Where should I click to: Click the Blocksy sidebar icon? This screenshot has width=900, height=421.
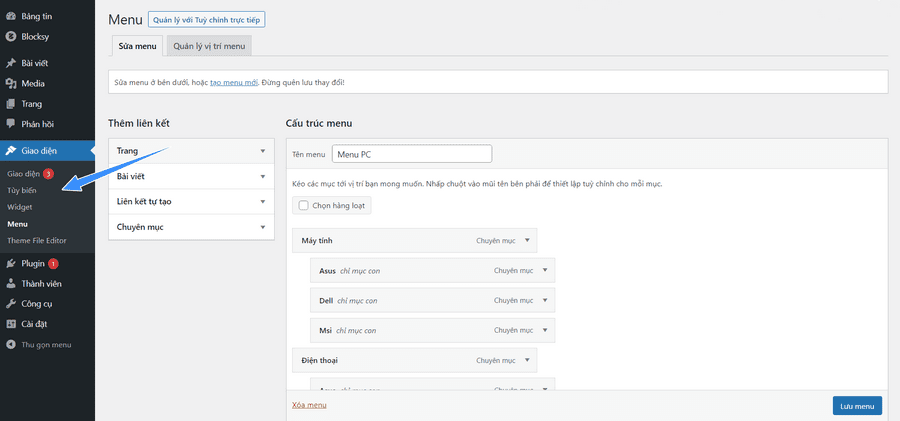11,37
